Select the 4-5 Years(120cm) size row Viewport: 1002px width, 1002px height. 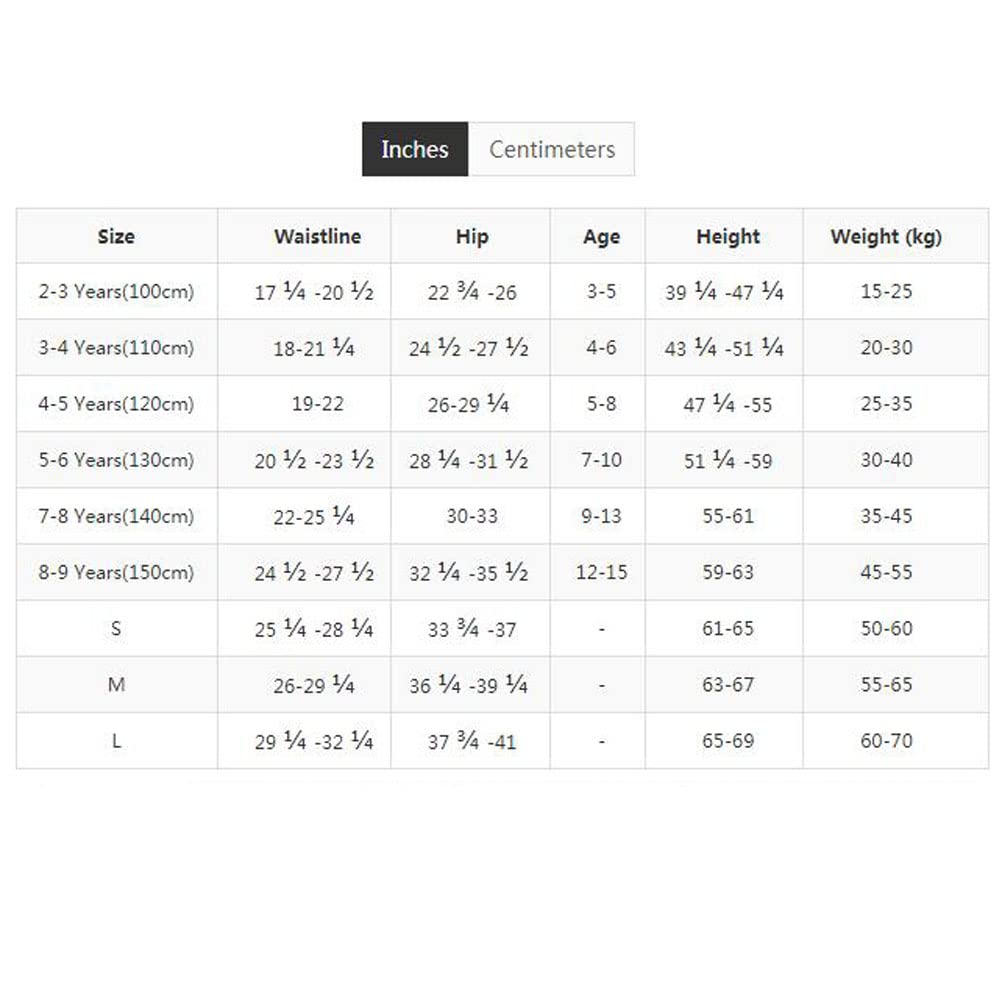[502, 404]
